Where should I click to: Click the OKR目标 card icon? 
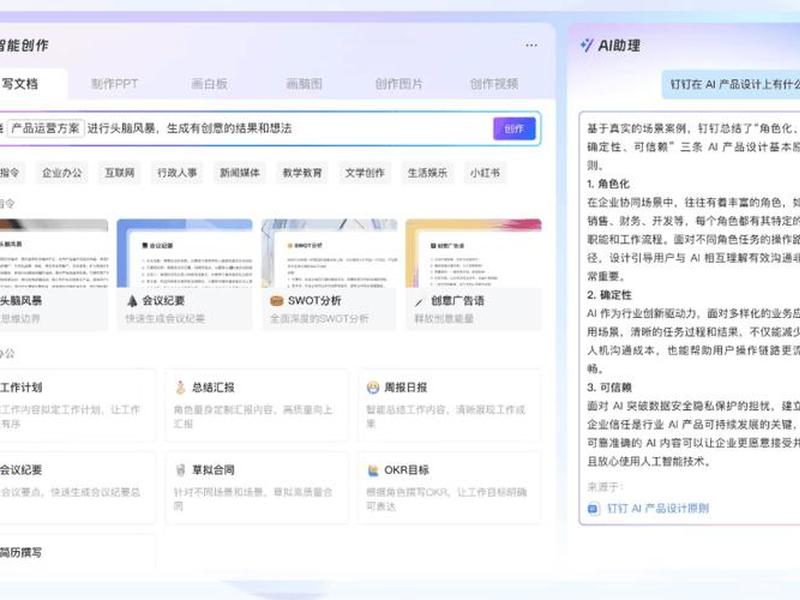click(x=373, y=470)
